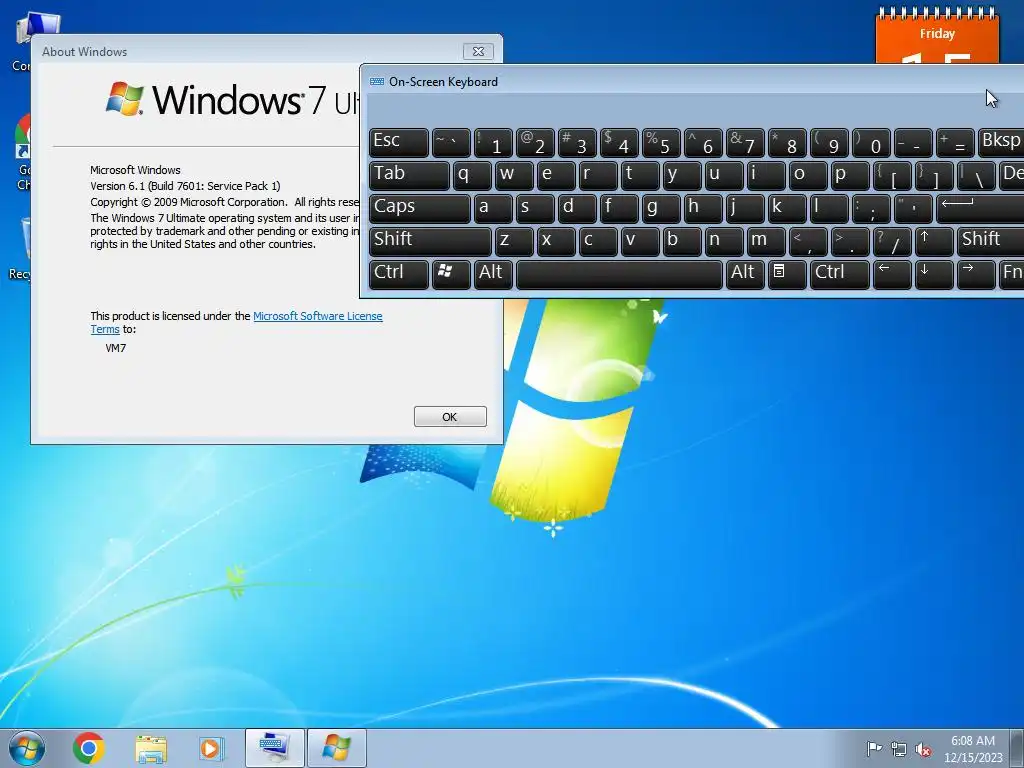
Task: Click the Windows logo key on keyboard
Action: (451, 274)
